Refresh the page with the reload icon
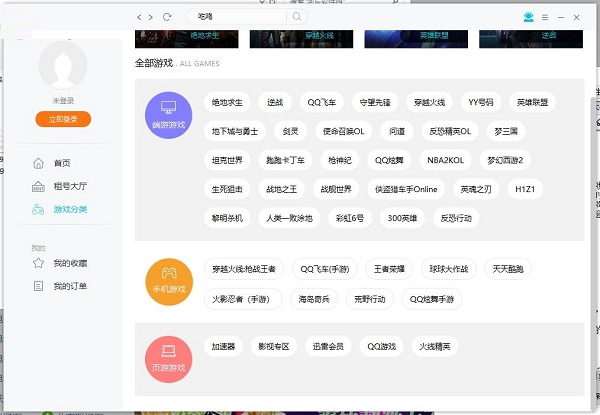600x415 pixels. (x=167, y=17)
